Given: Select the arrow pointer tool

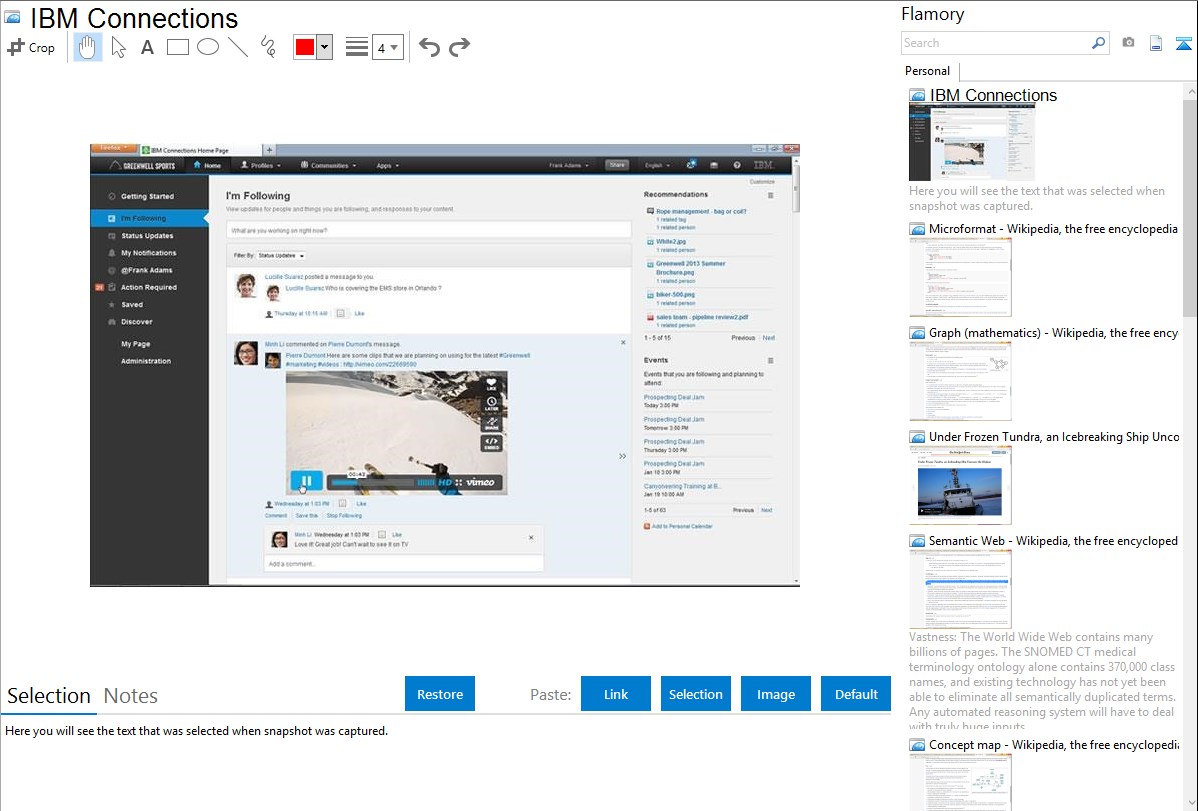Looking at the screenshot, I should point(118,47).
